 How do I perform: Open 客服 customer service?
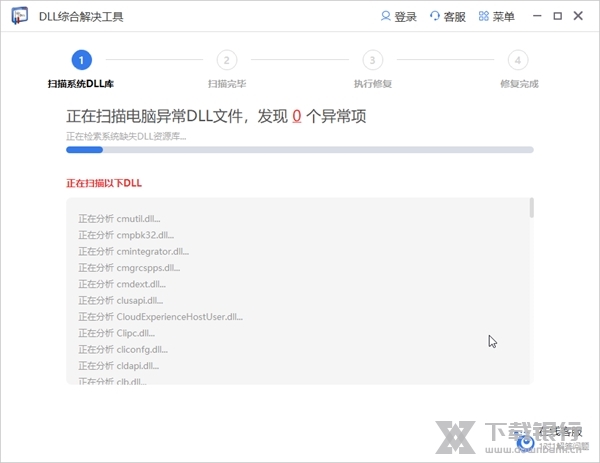tap(454, 16)
